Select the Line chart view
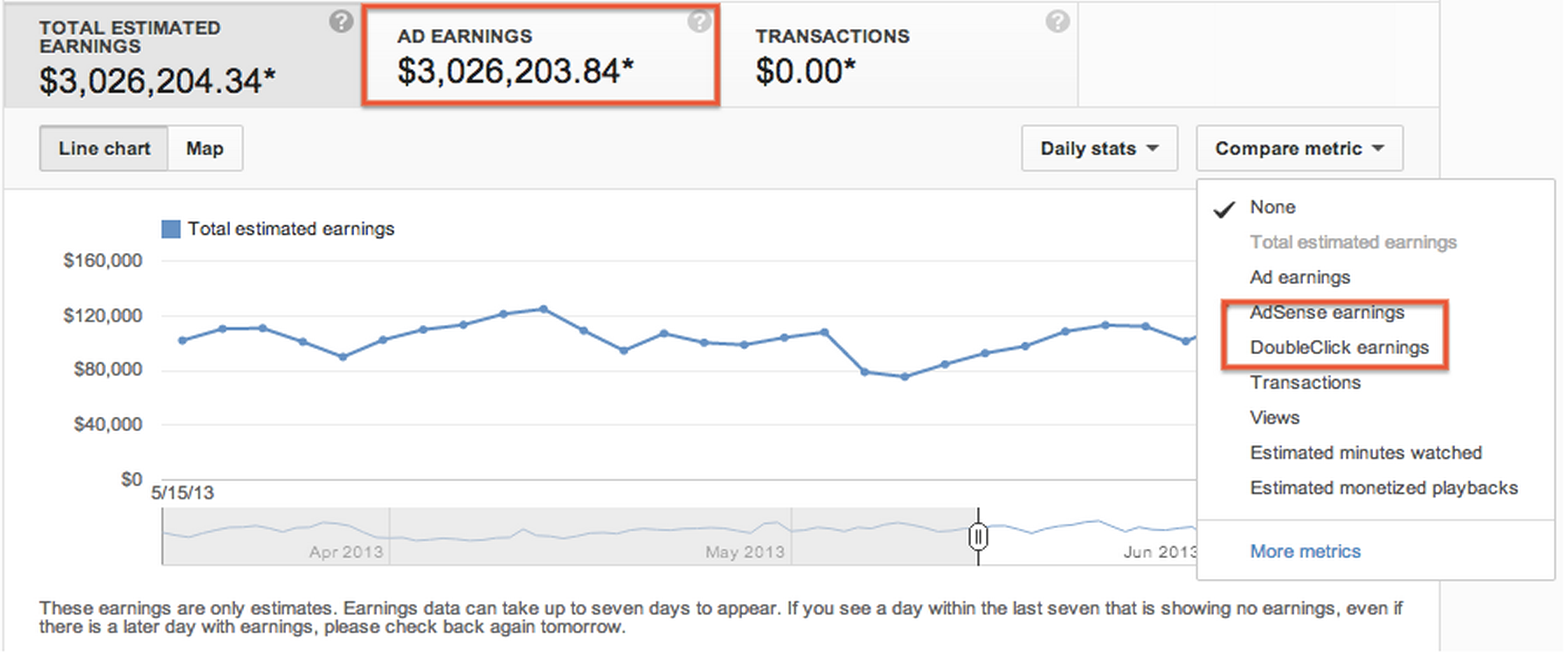1564x656 pixels. [x=103, y=148]
